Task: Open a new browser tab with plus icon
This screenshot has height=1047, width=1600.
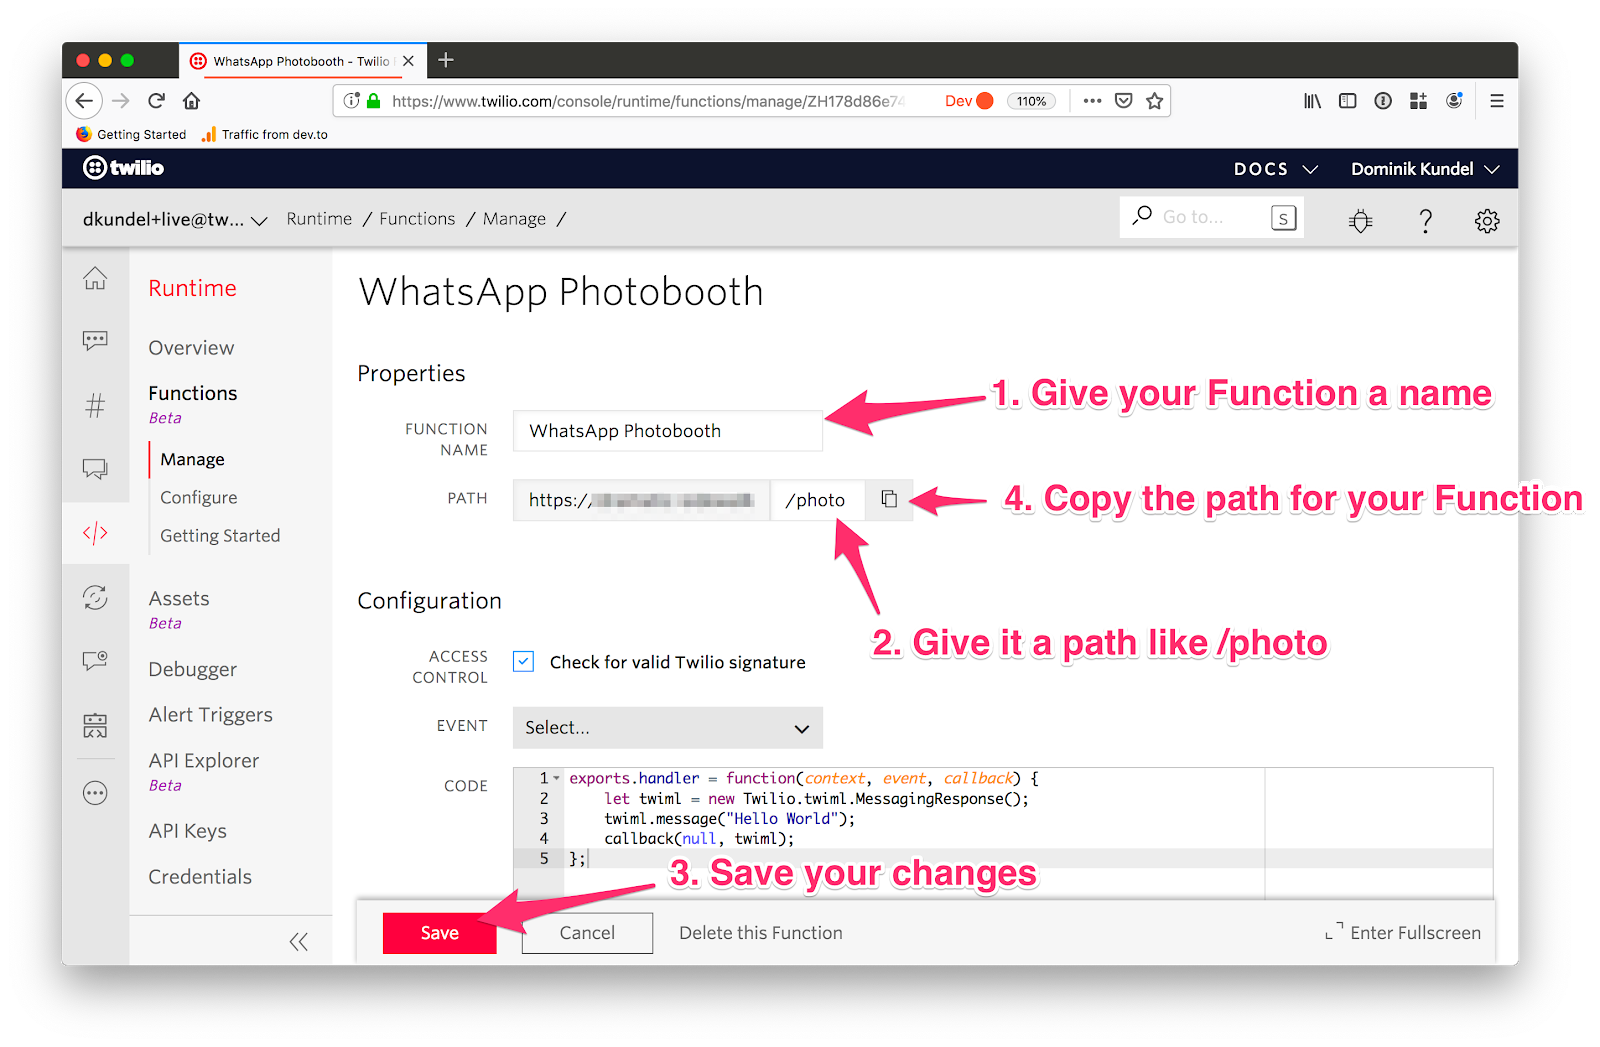Action: (x=446, y=60)
